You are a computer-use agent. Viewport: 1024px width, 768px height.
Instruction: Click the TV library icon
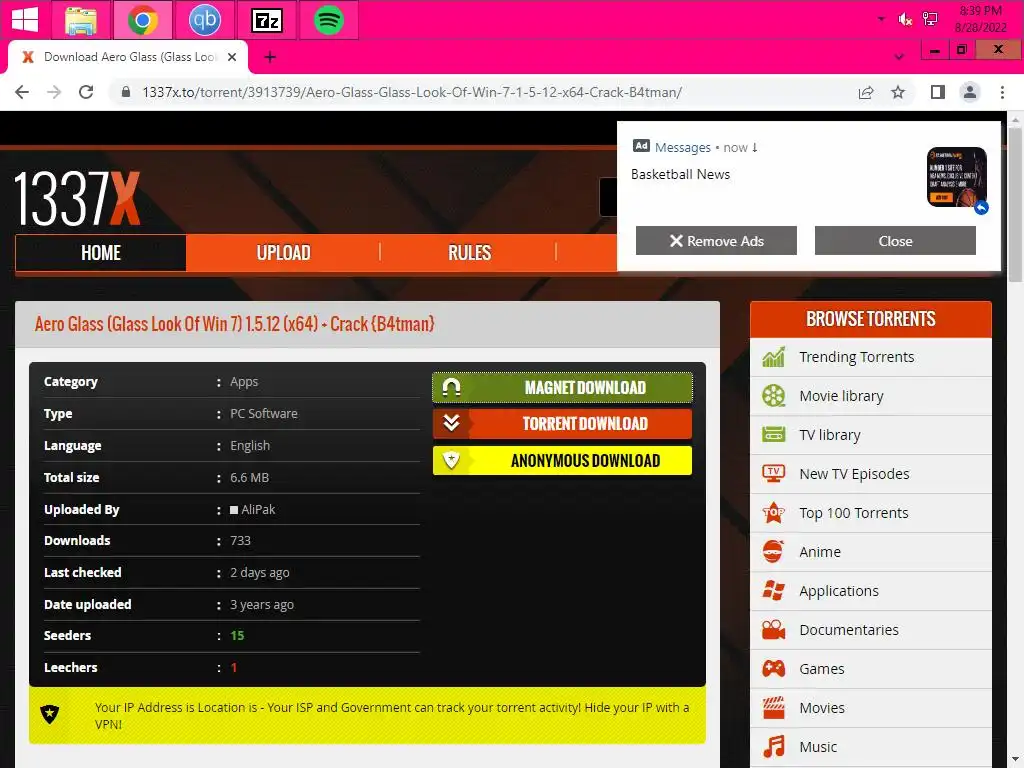(x=774, y=434)
